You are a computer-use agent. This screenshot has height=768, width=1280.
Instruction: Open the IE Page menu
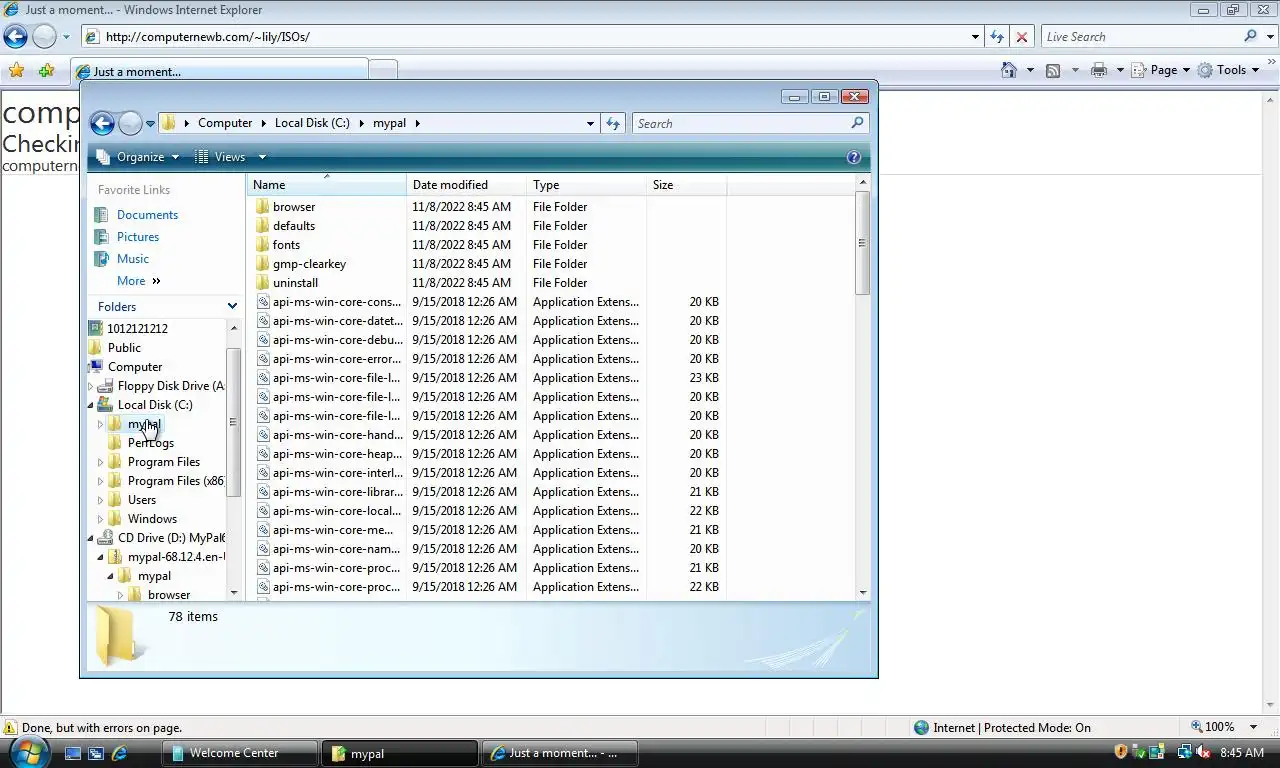[x=1161, y=70]
